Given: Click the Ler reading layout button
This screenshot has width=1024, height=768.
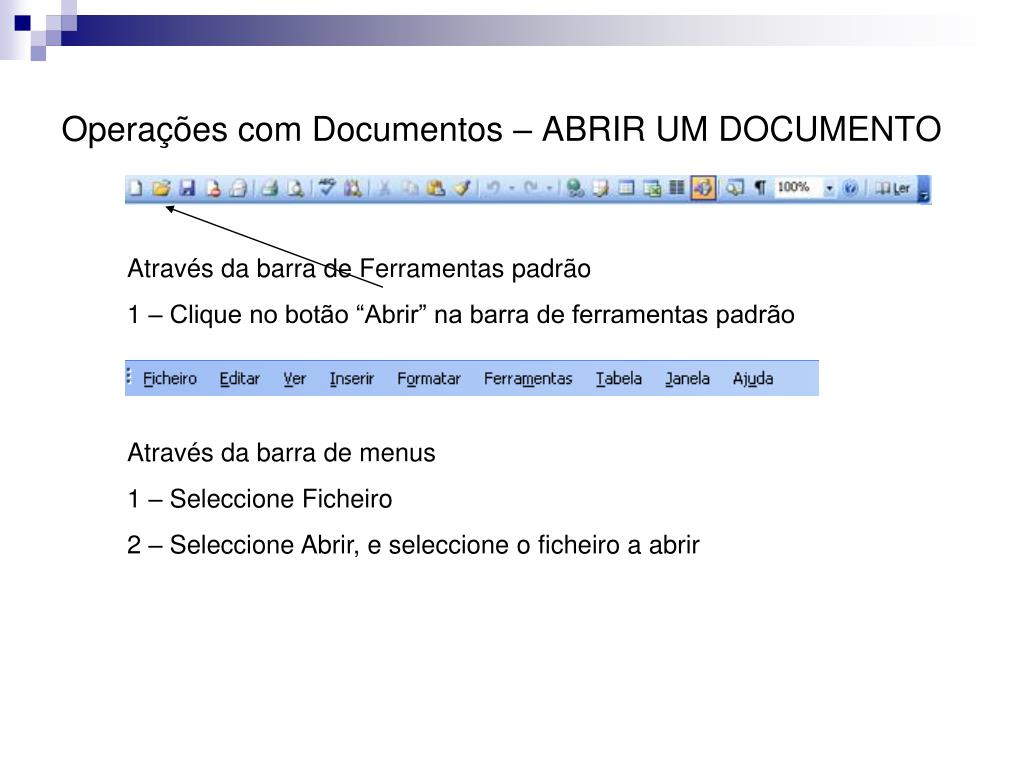Looking at the screenshot, I should 892,188.
